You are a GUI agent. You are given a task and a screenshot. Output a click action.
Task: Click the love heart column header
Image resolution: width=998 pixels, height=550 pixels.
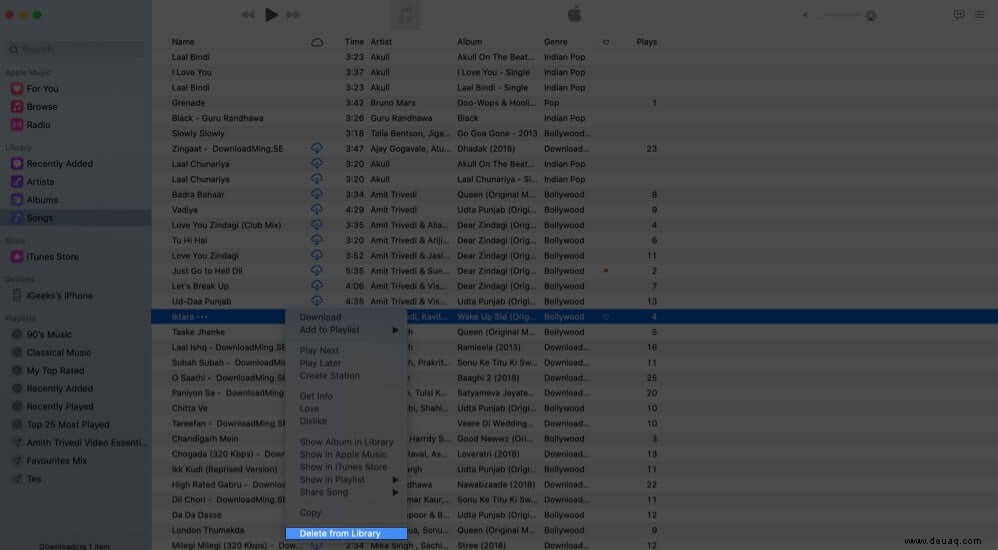point(605,42)
